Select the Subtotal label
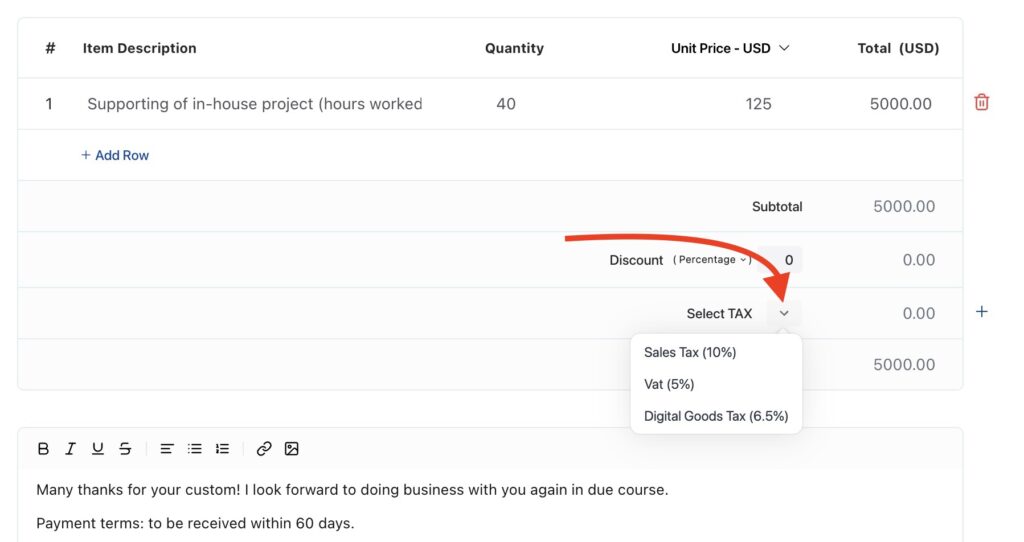The image size is (1024, 542). 777,206
